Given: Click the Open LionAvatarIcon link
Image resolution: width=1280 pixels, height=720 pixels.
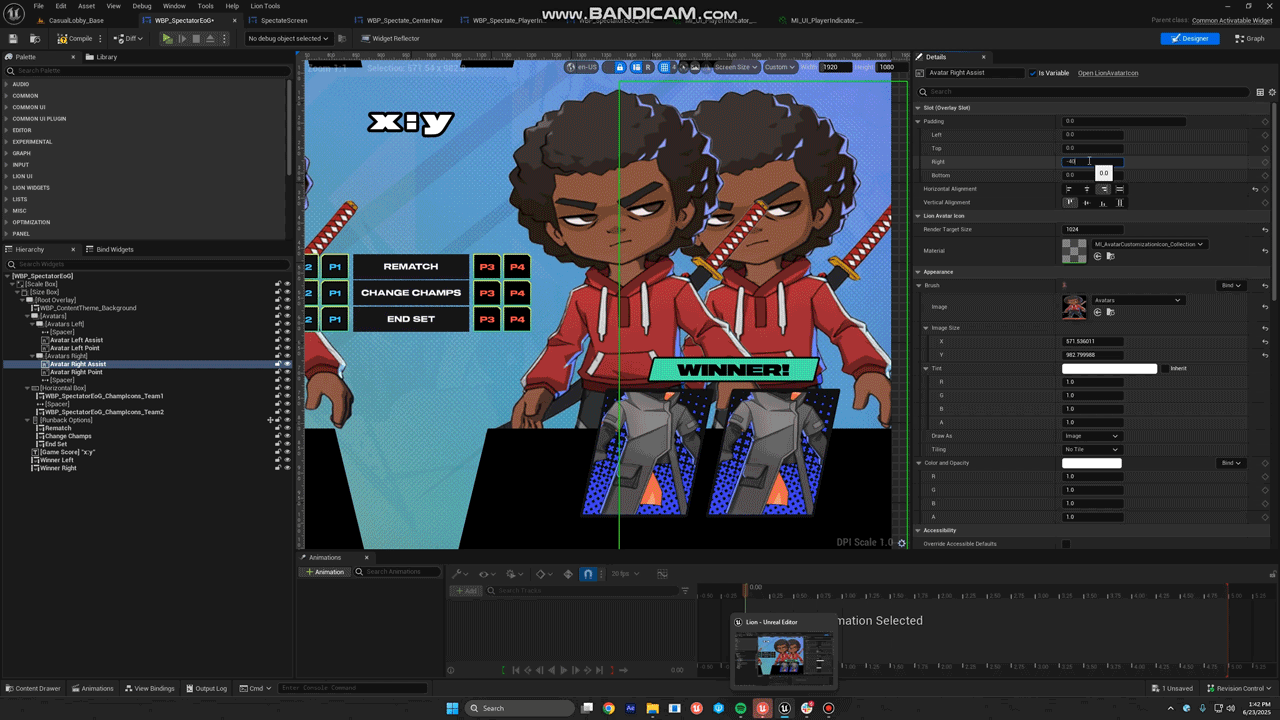Looking at the screenshot, I should pos(1107,73).
